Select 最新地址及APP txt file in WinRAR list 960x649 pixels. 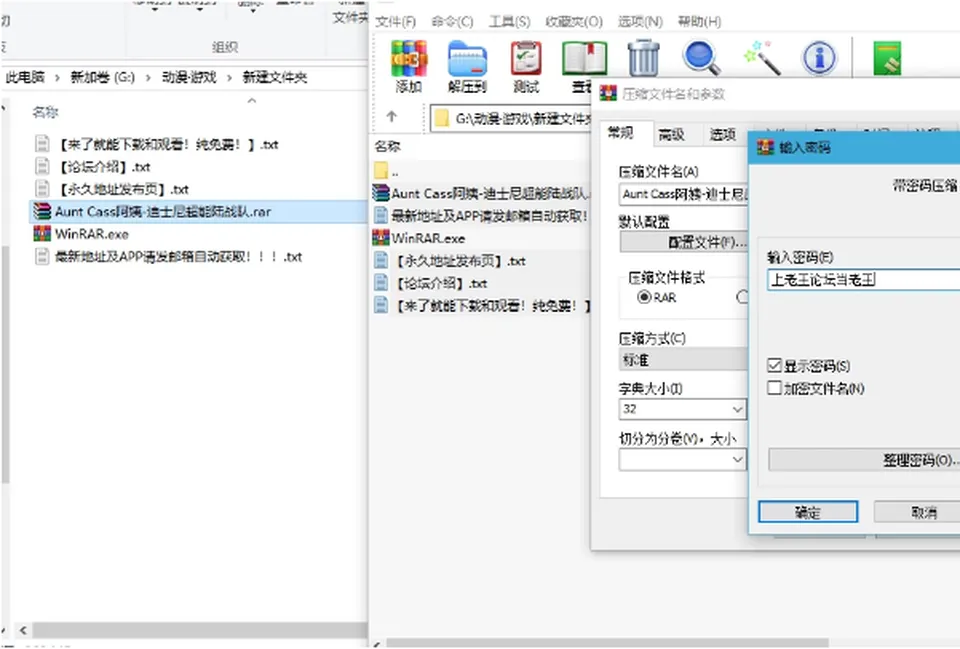click(x=481, y=216)
